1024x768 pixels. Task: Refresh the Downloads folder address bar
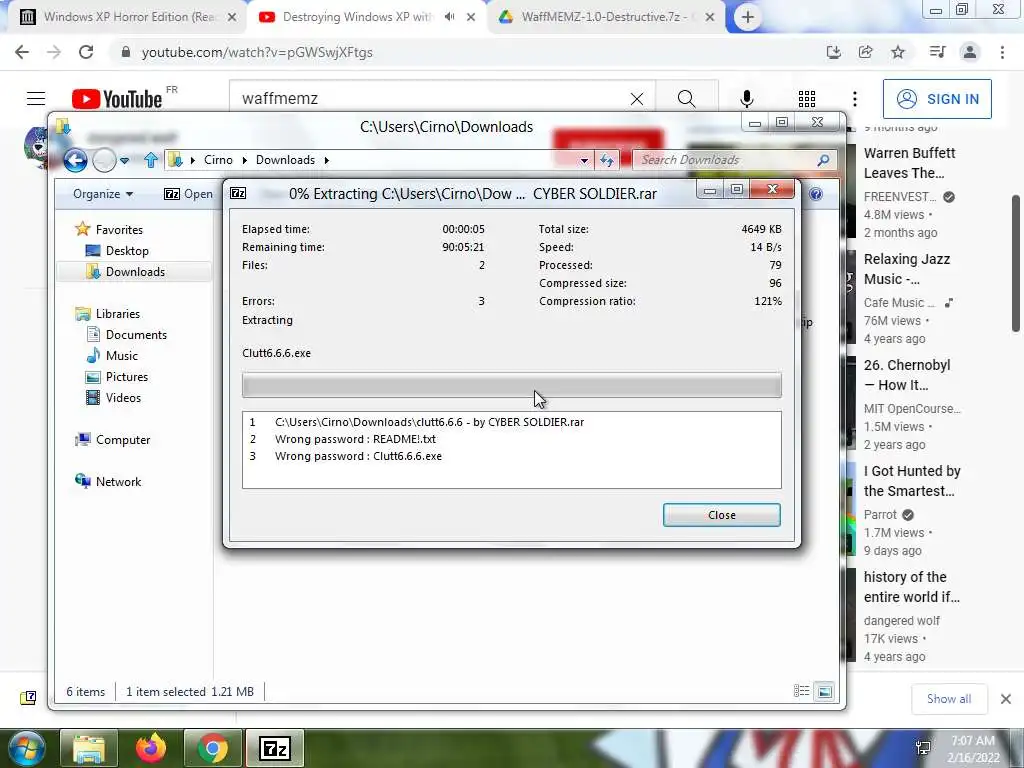607,160
